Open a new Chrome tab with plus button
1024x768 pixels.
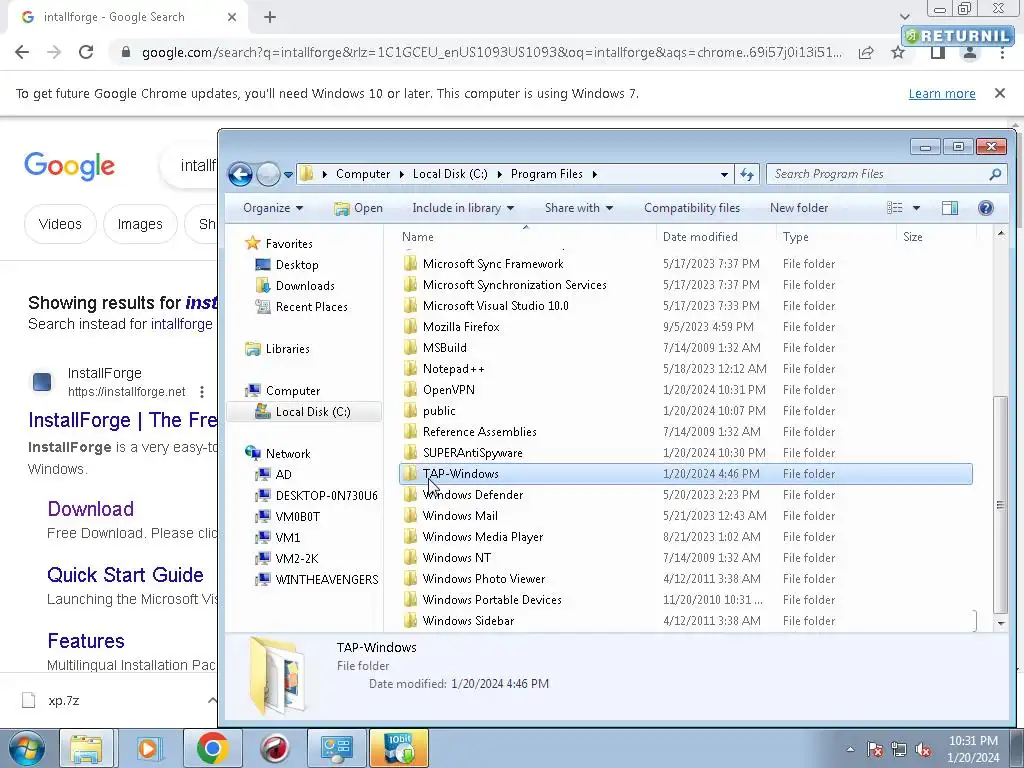point(270,17)
